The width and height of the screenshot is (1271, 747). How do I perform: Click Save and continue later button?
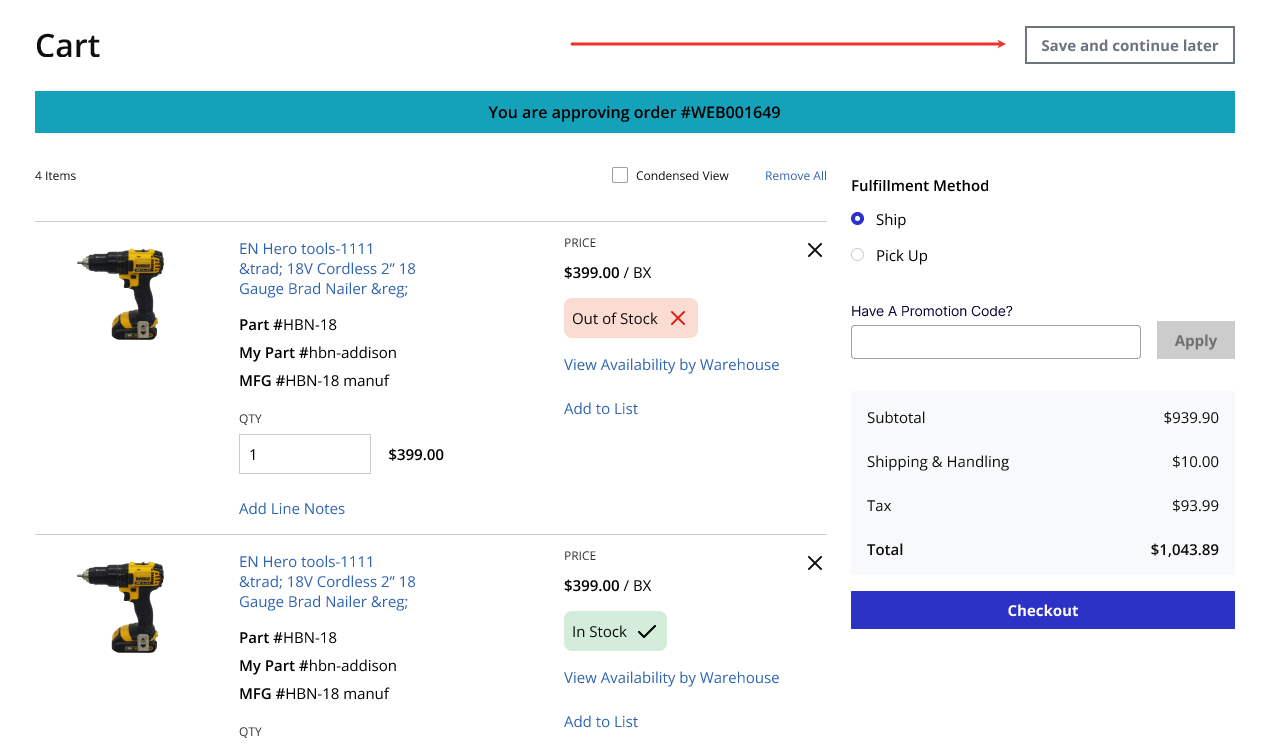pos(1129,45)
